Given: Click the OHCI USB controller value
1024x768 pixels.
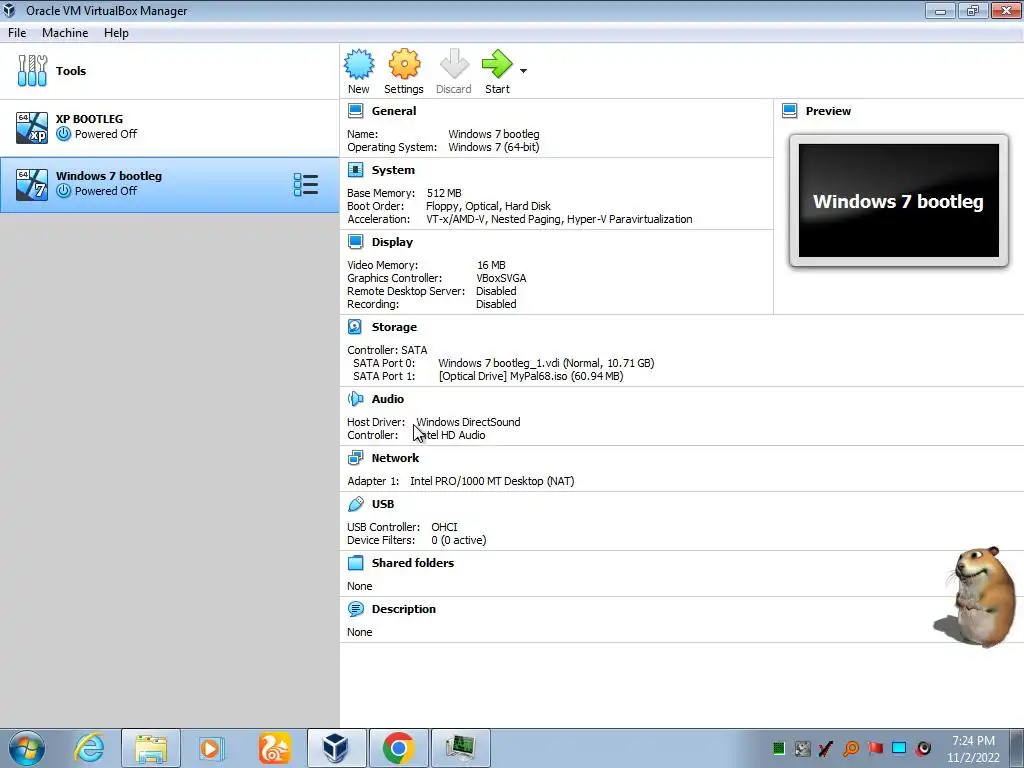Looking at the screenshot, I should 444,527.
